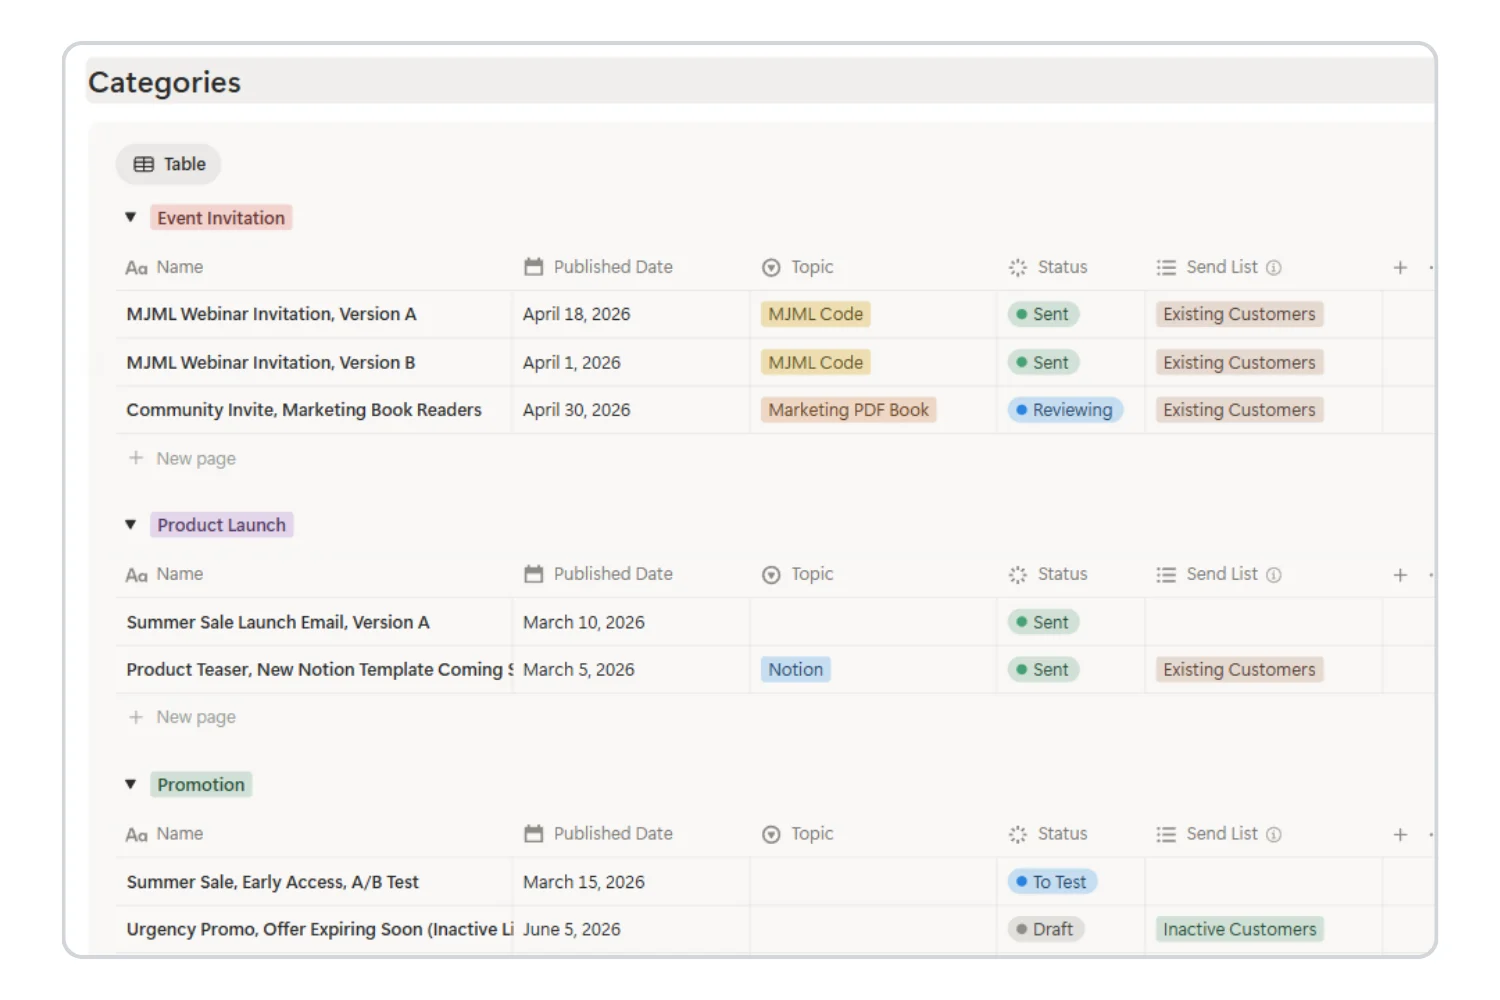The image size is (1500, 1000).
Task: Click the list icon next to Send List
Action: pos(1165,267)
